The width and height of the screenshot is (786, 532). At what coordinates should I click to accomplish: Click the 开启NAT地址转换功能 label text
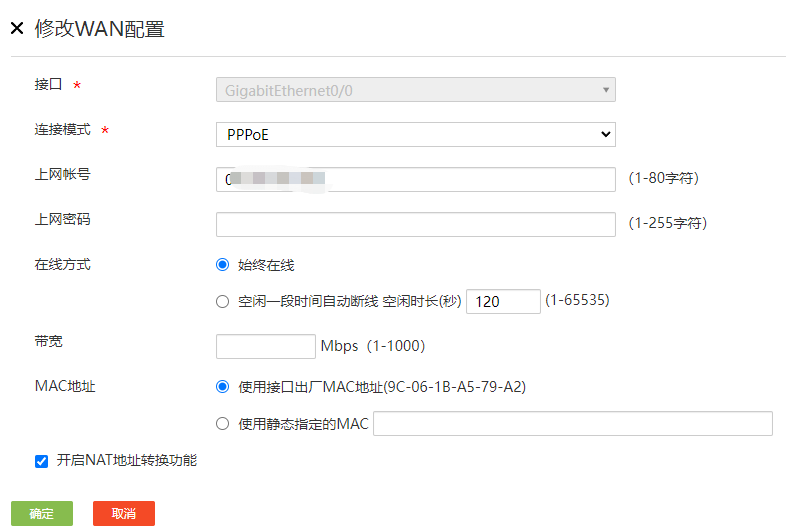coord(127,461)
